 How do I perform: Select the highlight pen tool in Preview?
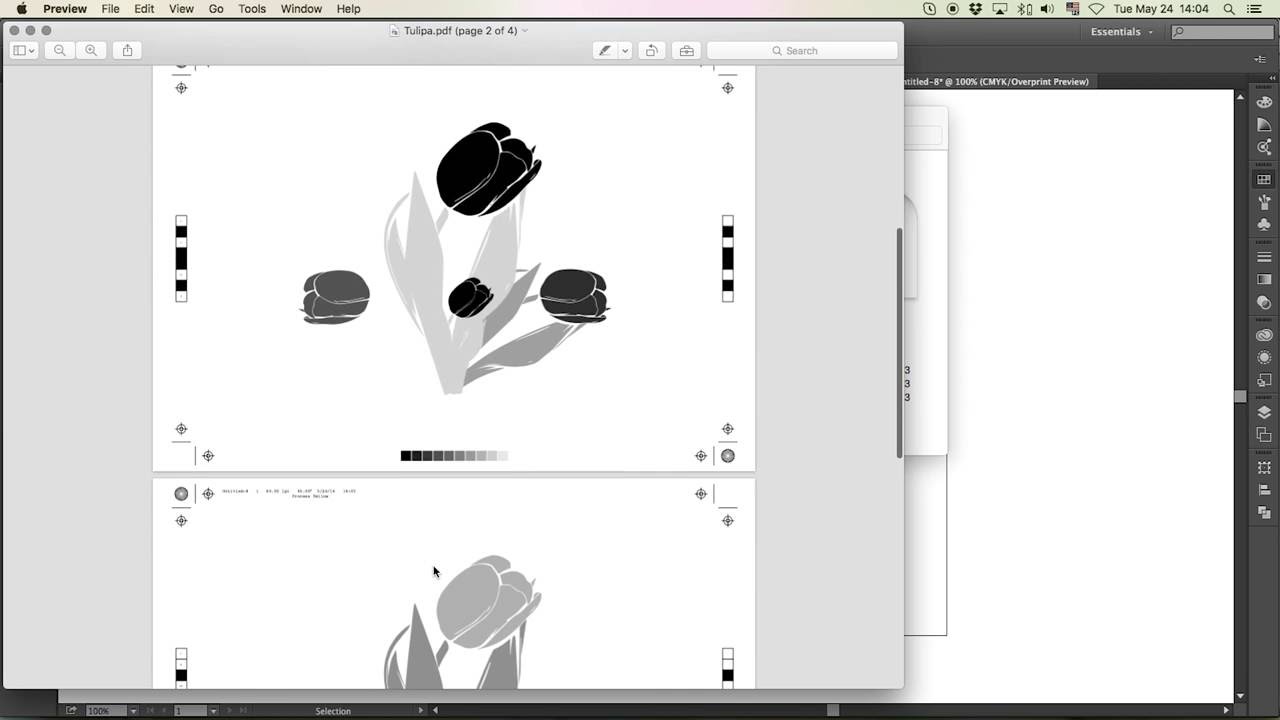(605, 50)
